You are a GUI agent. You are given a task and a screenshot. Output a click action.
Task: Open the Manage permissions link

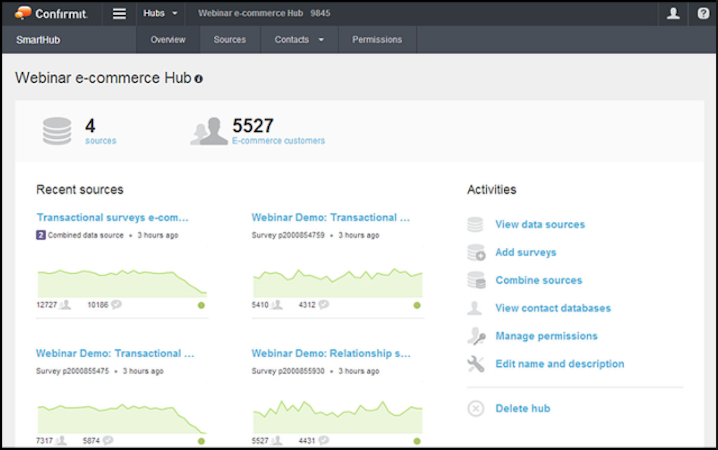point(546,336)
